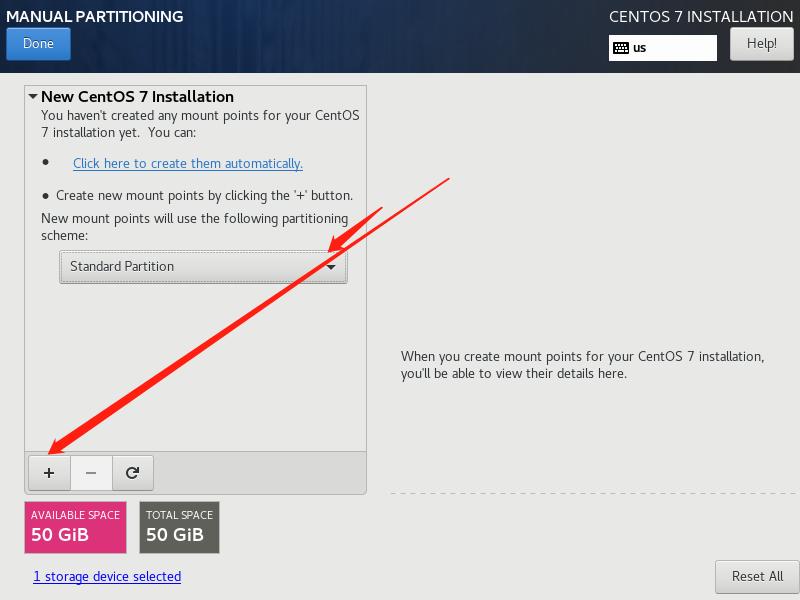Open the Help! panel
The image size is (800, 600).
tap(761, 43)
